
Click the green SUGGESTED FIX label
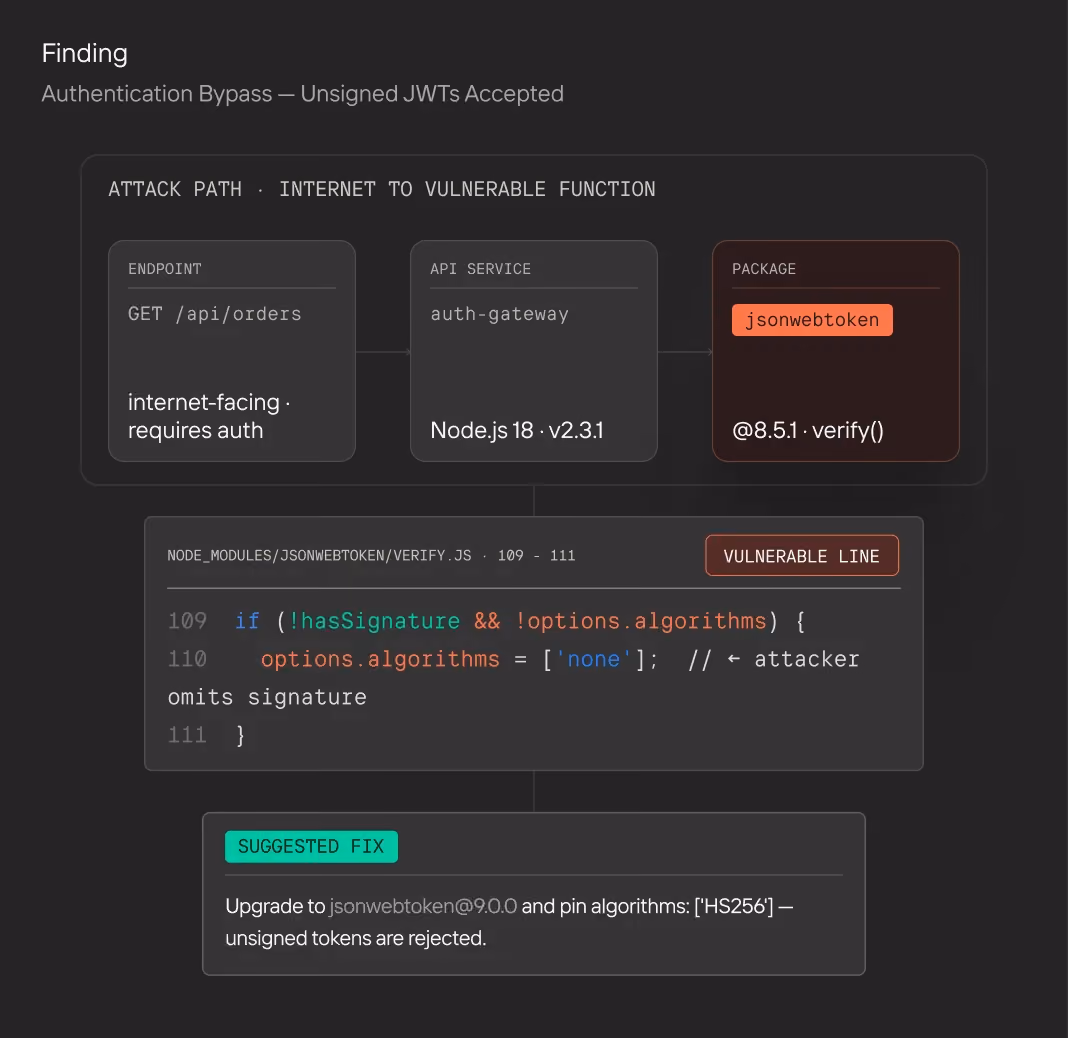311,847
